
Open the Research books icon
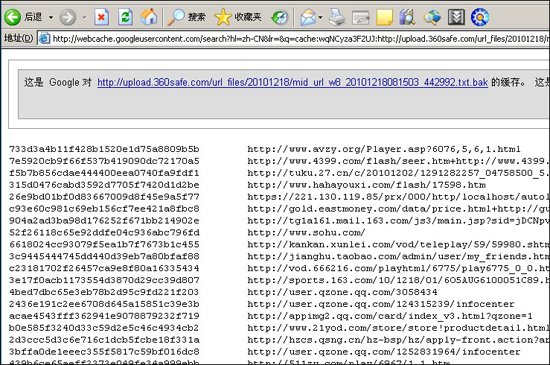(407, 17)
